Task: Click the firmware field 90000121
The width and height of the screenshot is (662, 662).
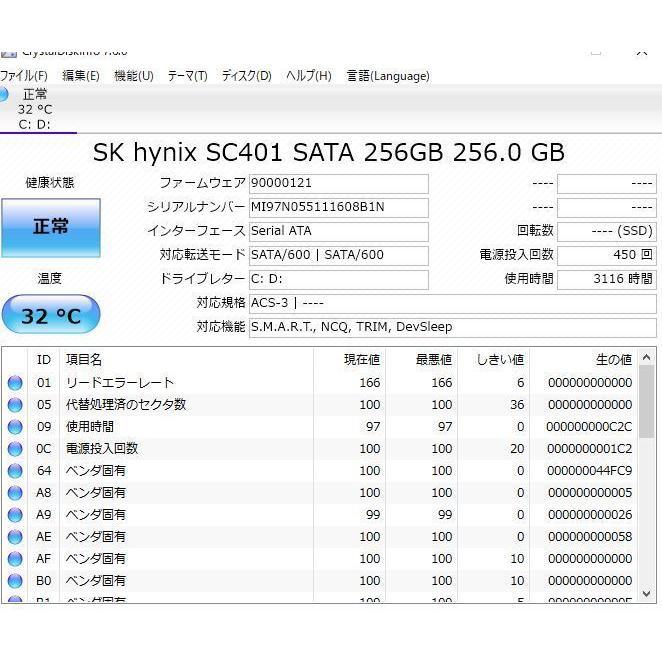Action: click(x=339, y=184)
